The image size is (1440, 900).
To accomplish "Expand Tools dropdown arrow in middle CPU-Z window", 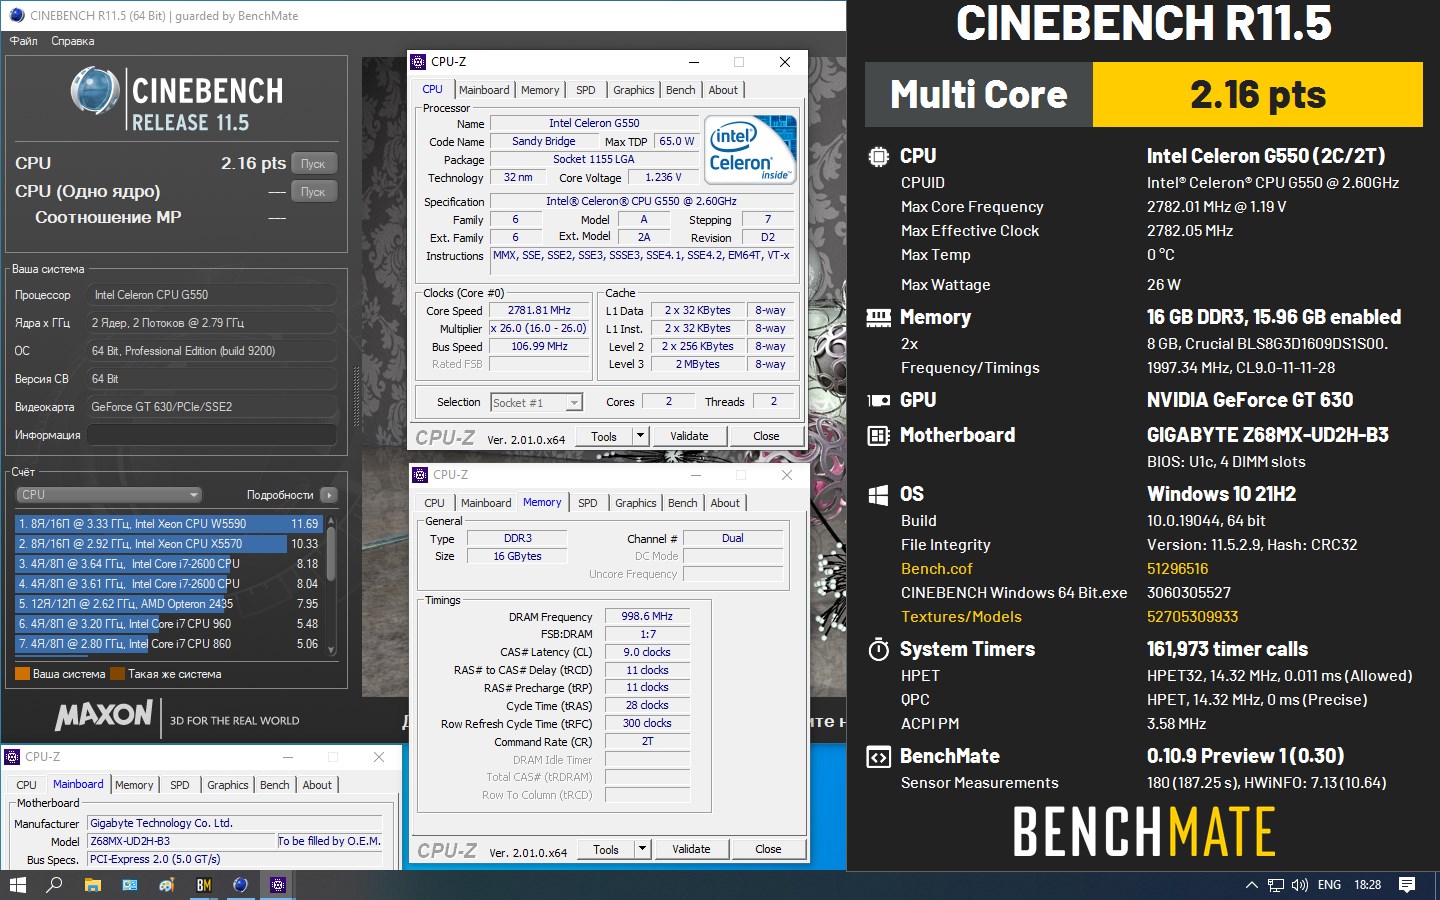I will coord(643,849).
